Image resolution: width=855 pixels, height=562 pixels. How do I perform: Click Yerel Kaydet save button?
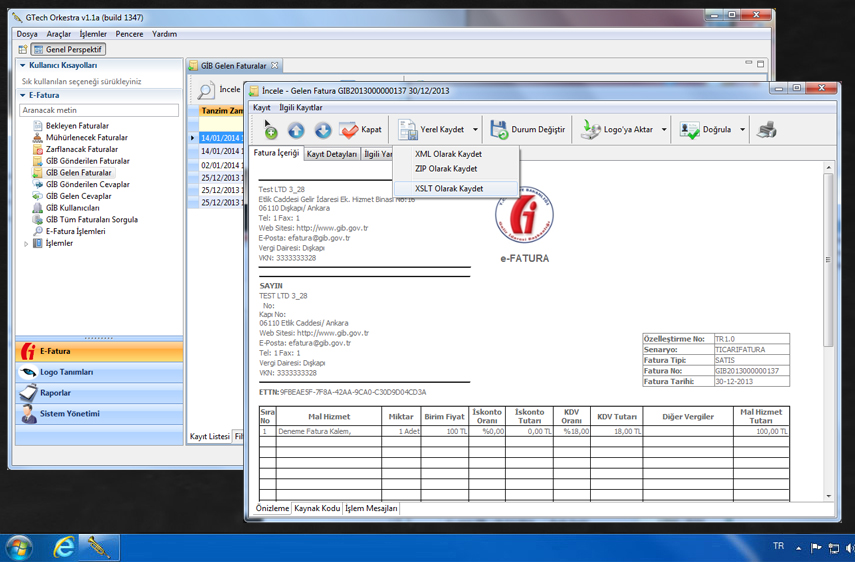pyautogui.click(x=432, y=130)
